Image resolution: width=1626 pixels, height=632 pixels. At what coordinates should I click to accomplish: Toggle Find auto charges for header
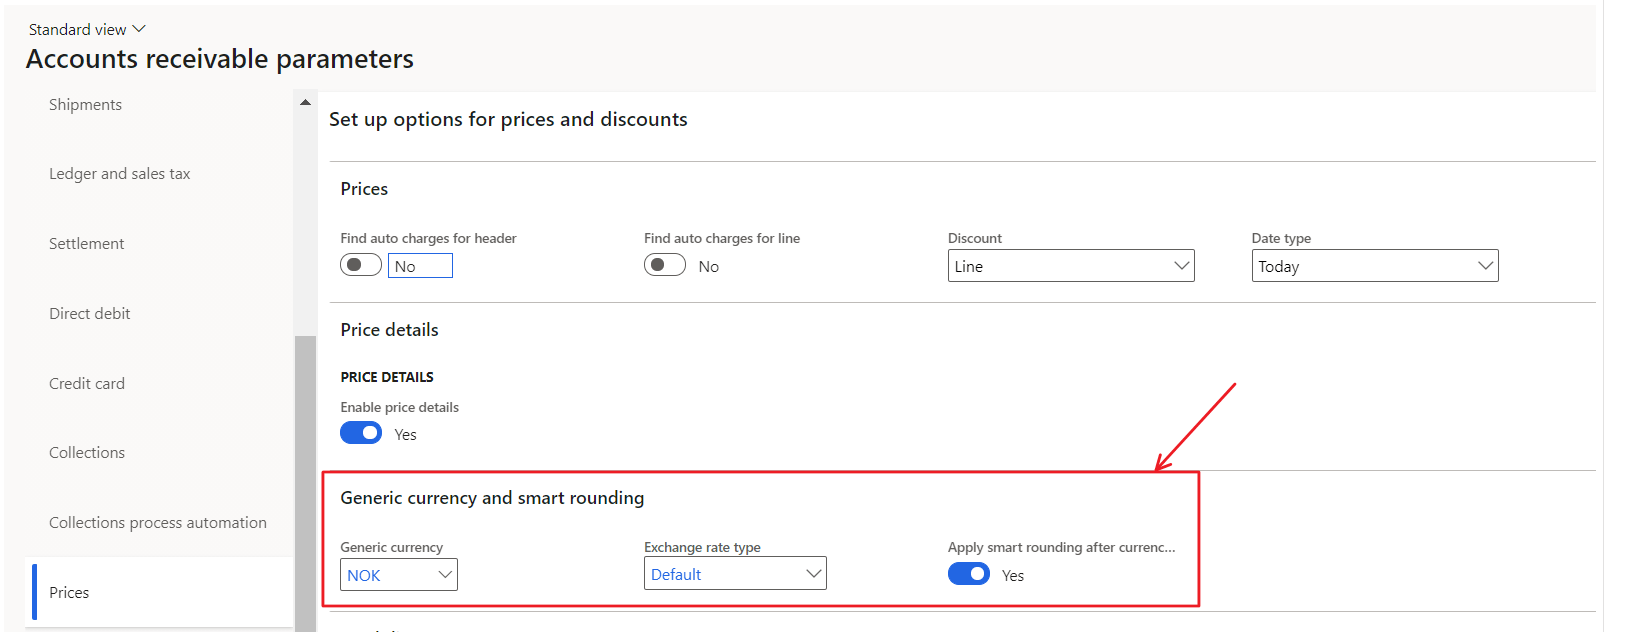[360, 265]
